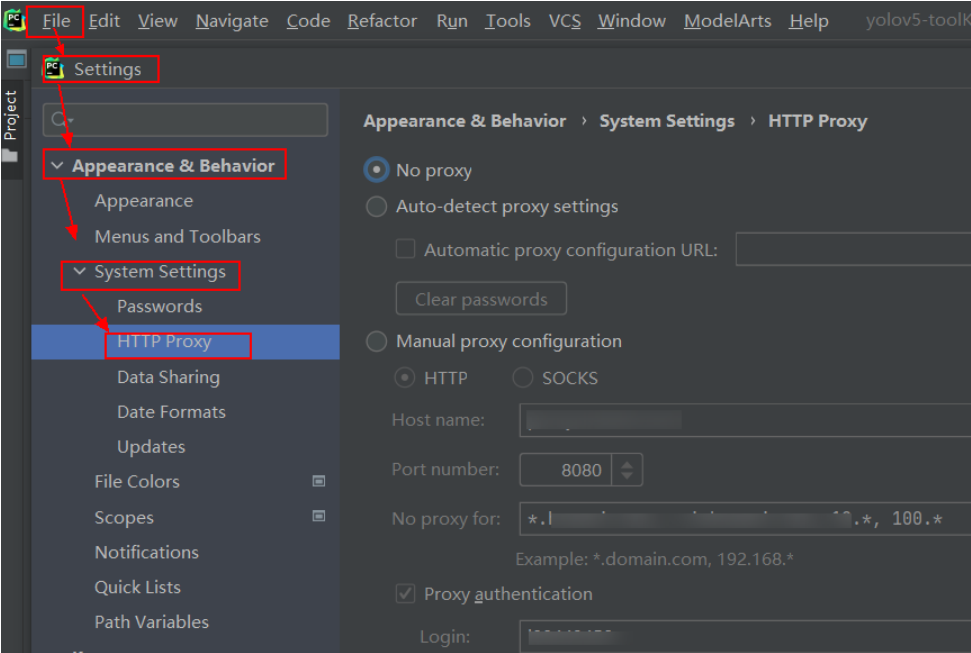Open the Window menu
This screenshot has width=971, height=653.
(632, 21)
